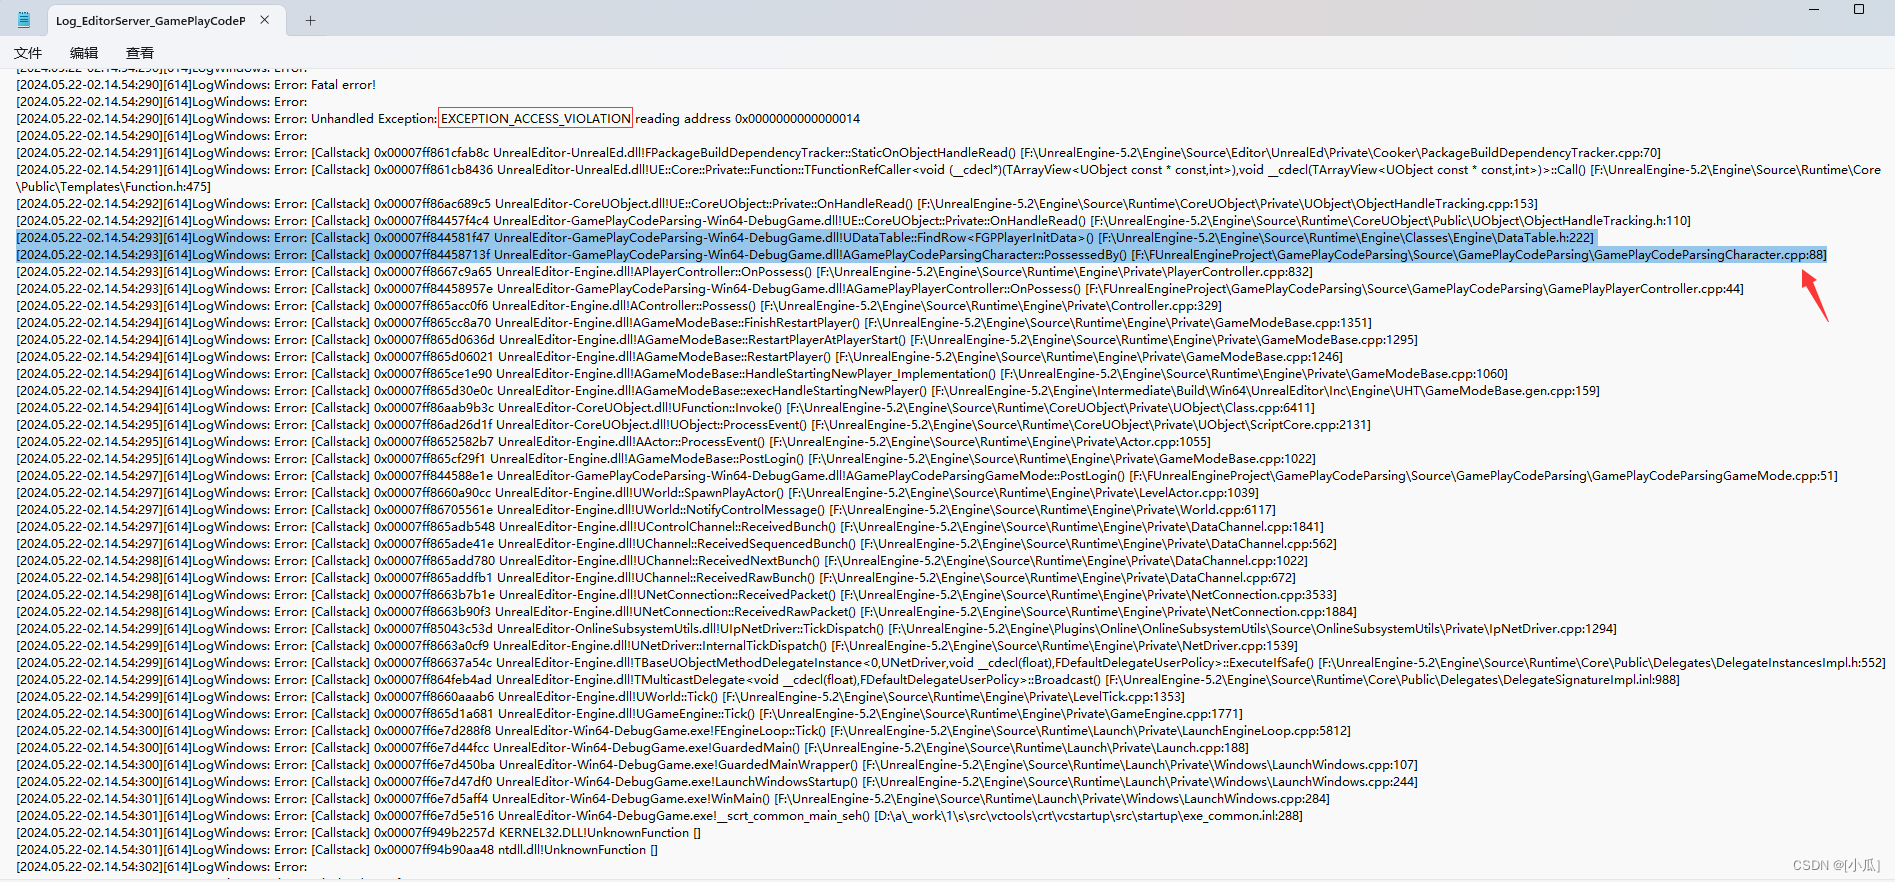
Task: Click the ntdll.dll!UnknownFunction line
Action: [337, 850]
